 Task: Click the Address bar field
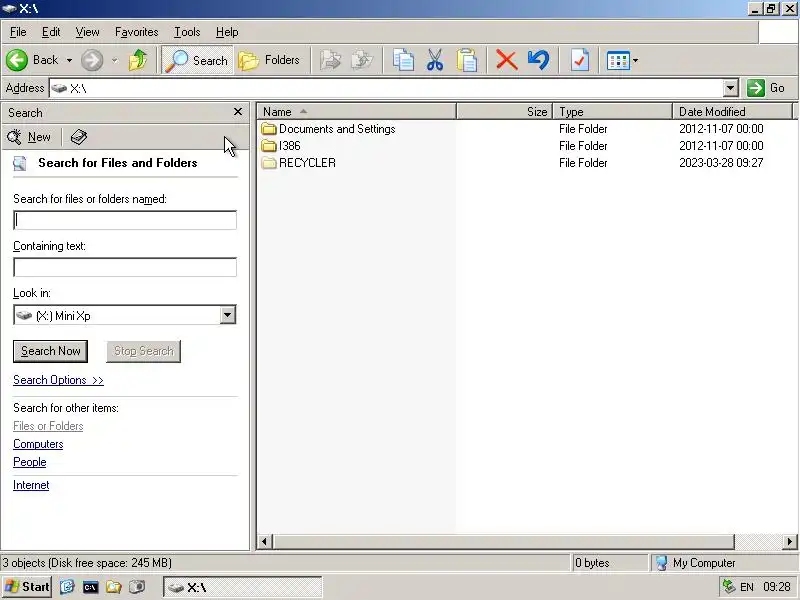(387, 88)
